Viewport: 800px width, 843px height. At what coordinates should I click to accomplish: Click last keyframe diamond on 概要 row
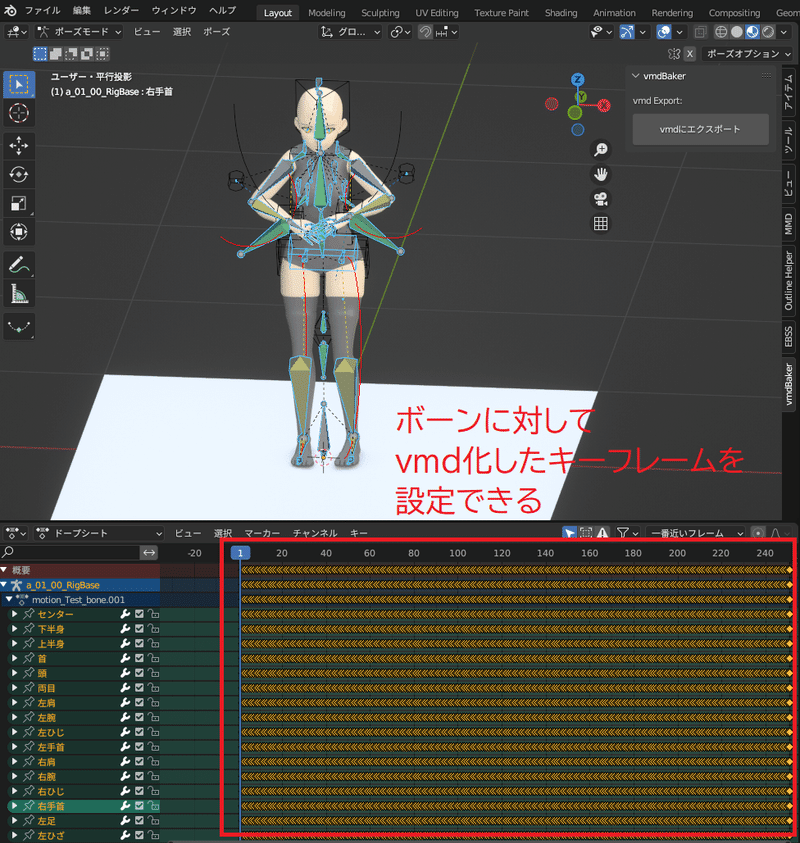(789, 570)
